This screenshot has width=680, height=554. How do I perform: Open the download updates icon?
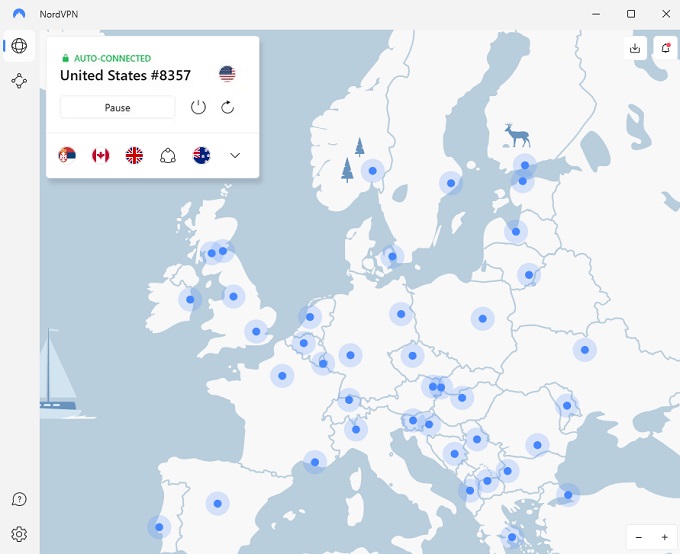click(x=635, y=48)
